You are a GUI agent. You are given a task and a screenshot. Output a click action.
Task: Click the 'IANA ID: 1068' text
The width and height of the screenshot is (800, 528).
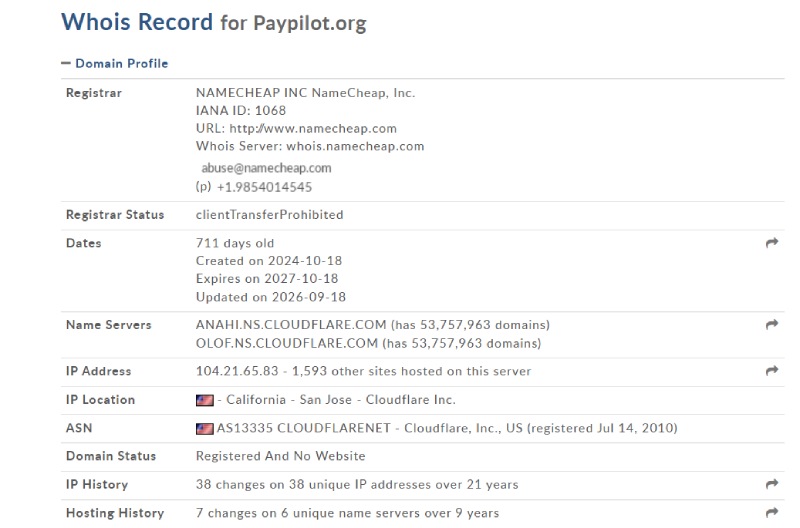click(x=241, y=111)
